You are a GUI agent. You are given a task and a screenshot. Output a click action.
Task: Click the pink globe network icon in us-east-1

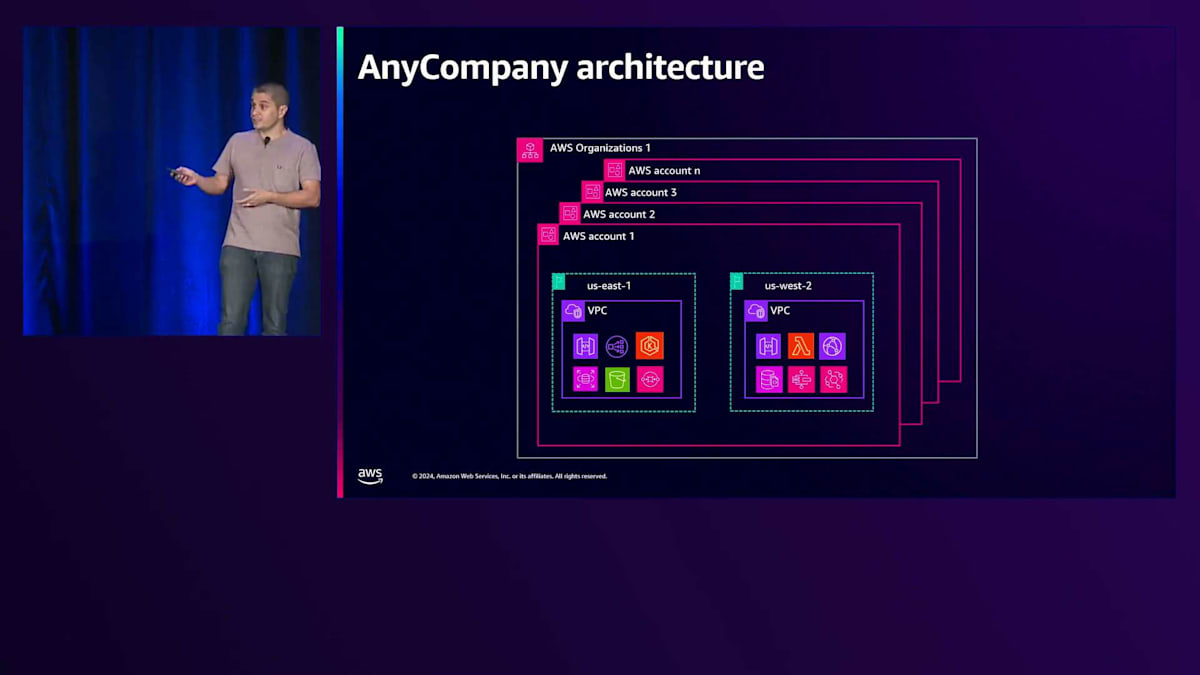coord(585,379)
